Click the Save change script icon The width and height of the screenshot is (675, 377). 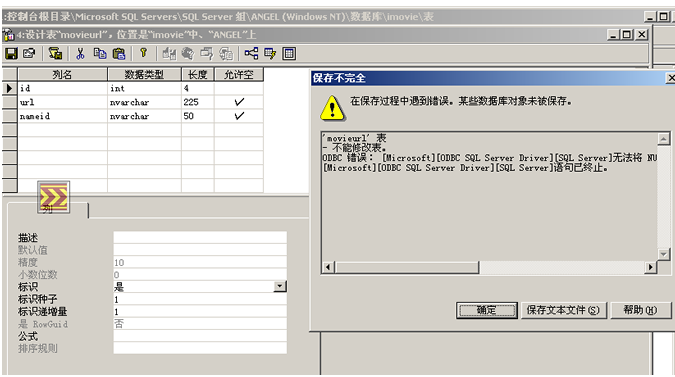tap(55, 53)
